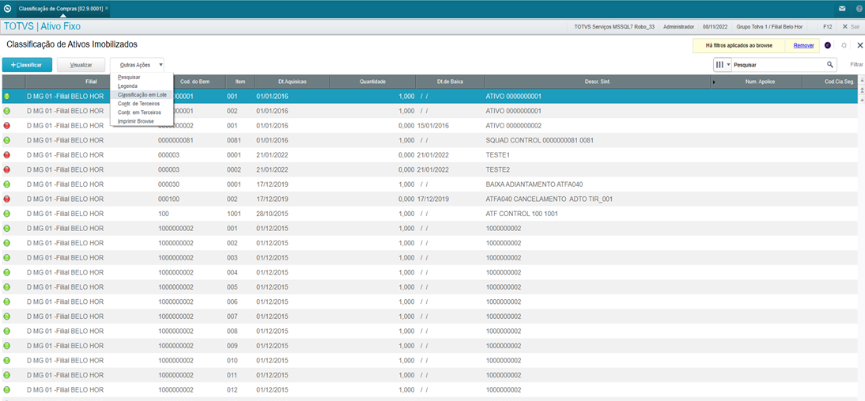Click the 15/01/2016 Dt.de Baixa cell
This screenshot has width=865, height=401.
pyautogui.click(x=433, y=126)
